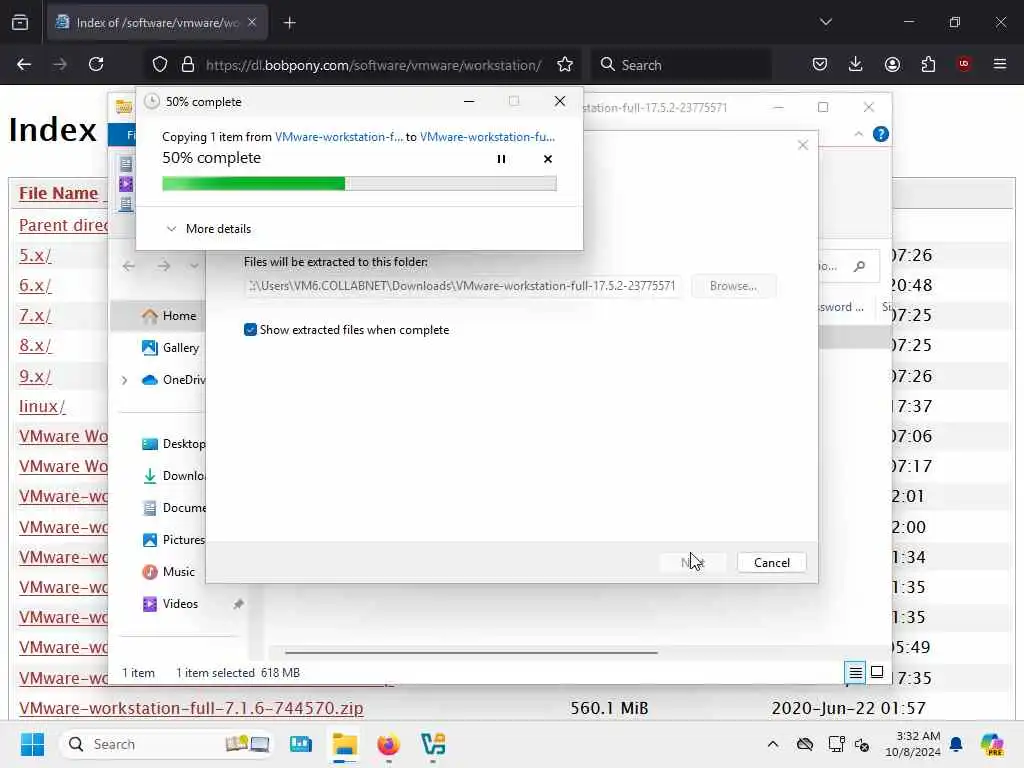Click the Firefox Search box

click(683, 65)
